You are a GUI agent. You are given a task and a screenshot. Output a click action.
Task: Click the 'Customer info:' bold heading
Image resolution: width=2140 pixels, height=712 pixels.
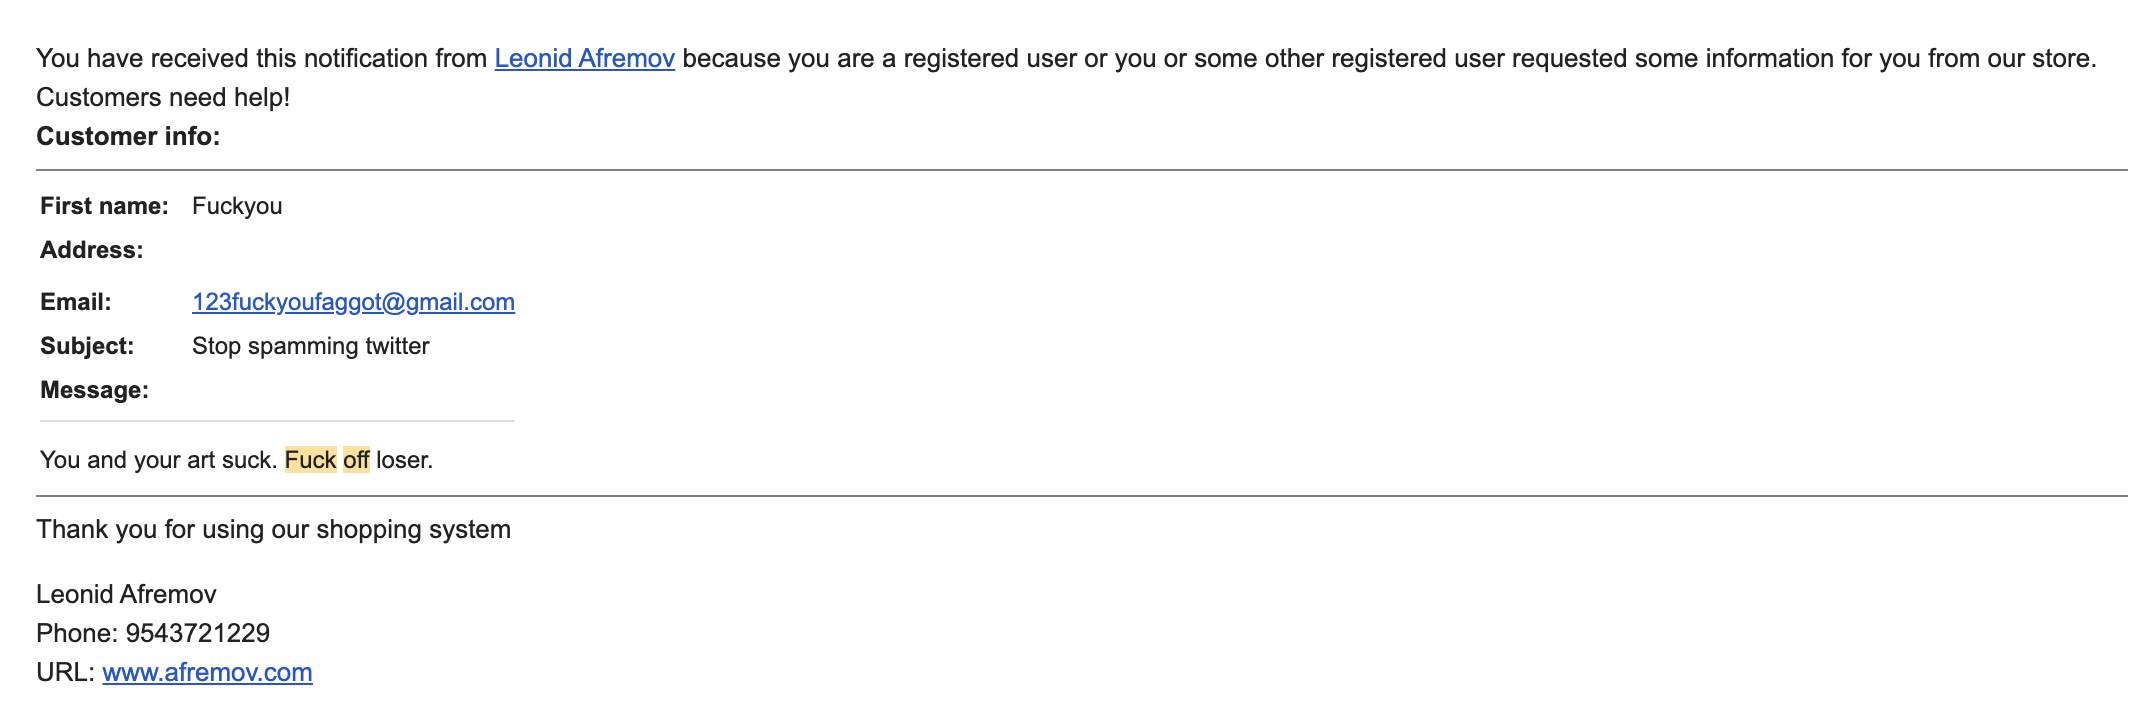pos(128,136)
